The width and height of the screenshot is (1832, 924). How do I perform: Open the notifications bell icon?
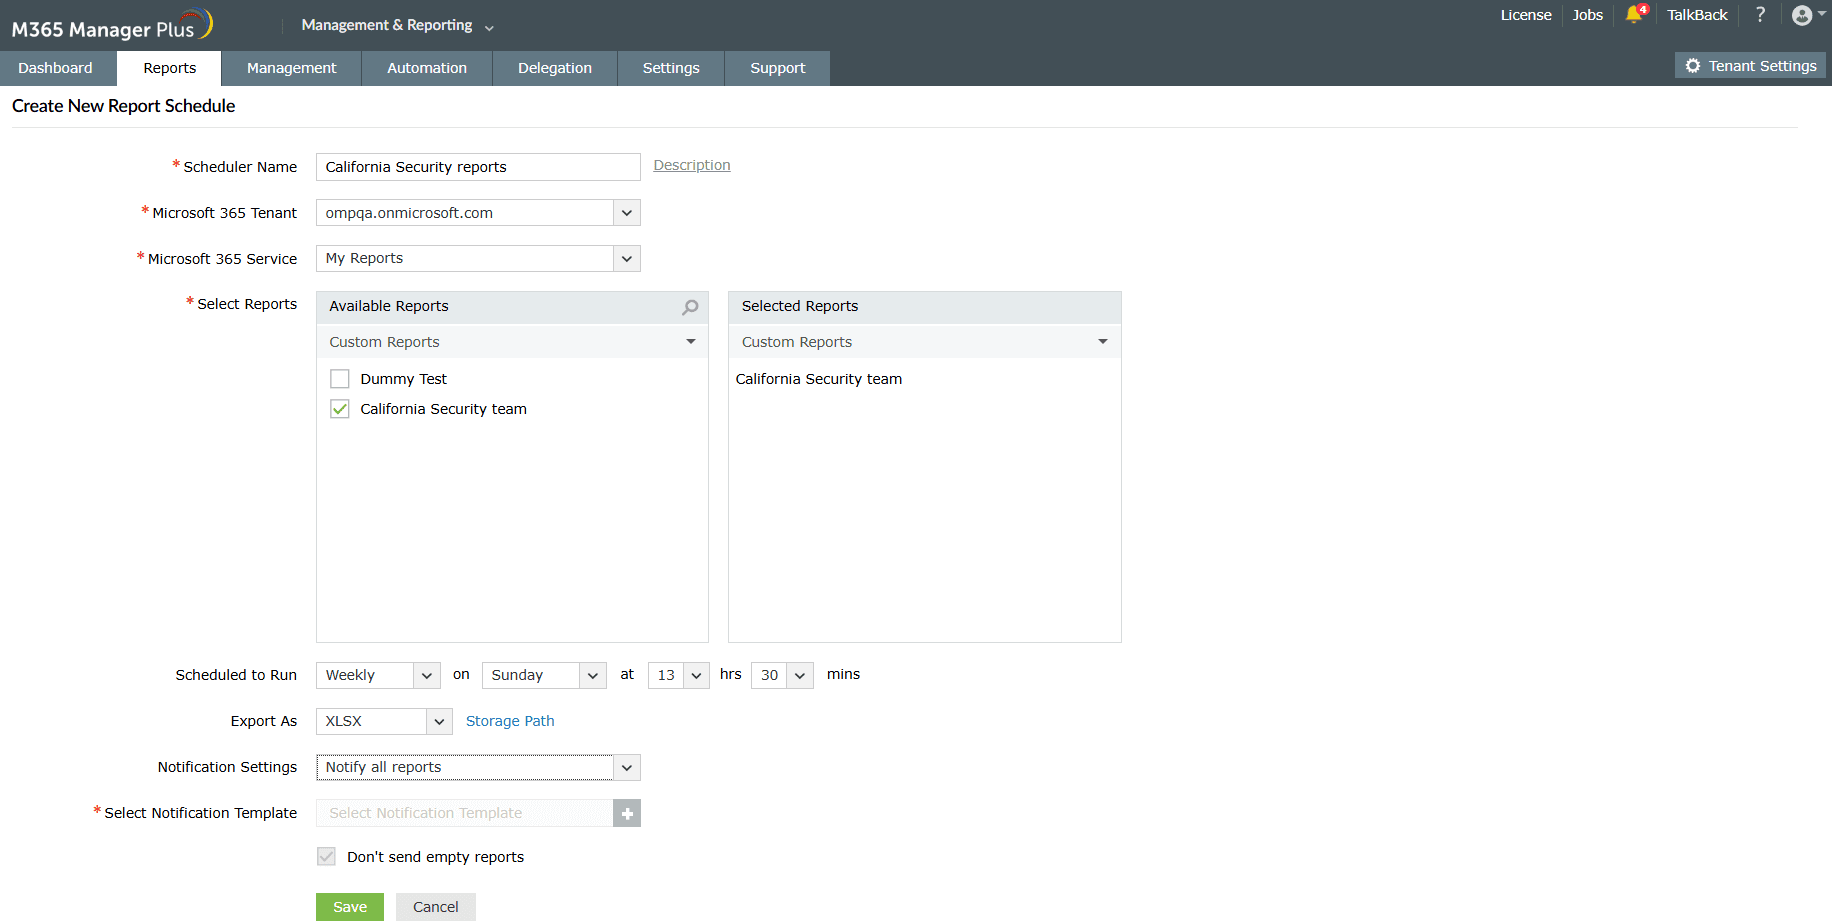point(1635,15)
